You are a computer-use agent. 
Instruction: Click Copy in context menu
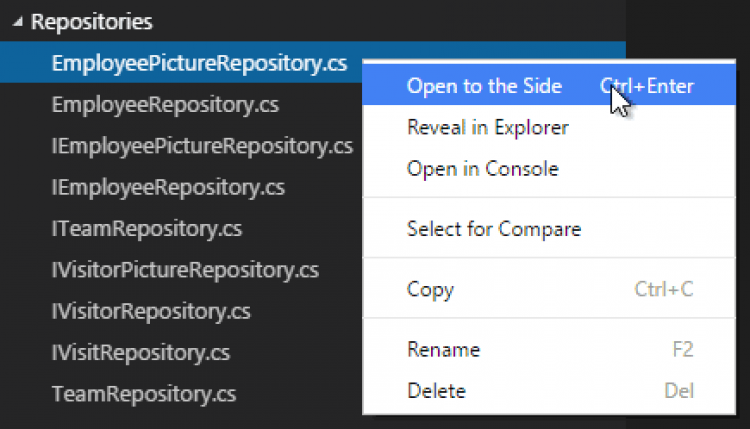point(430,290)
